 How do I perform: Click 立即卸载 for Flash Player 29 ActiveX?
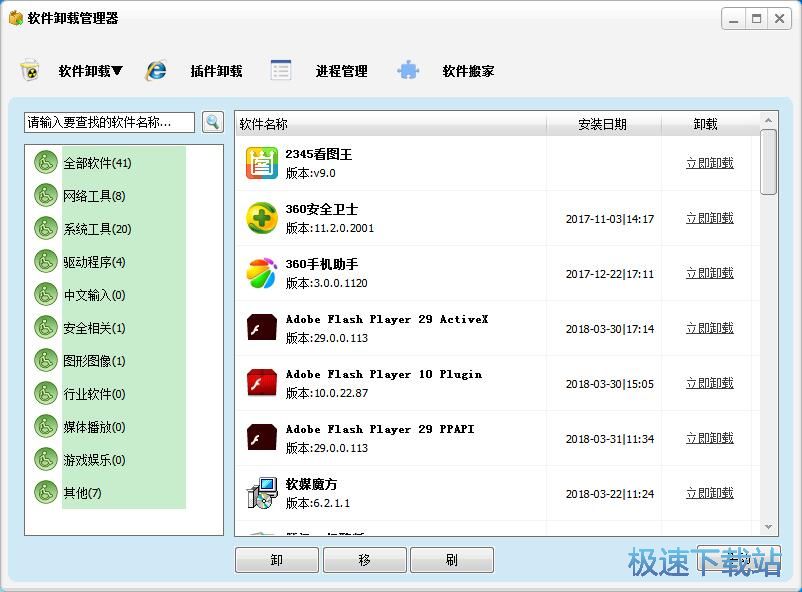[x=710, y=328]
